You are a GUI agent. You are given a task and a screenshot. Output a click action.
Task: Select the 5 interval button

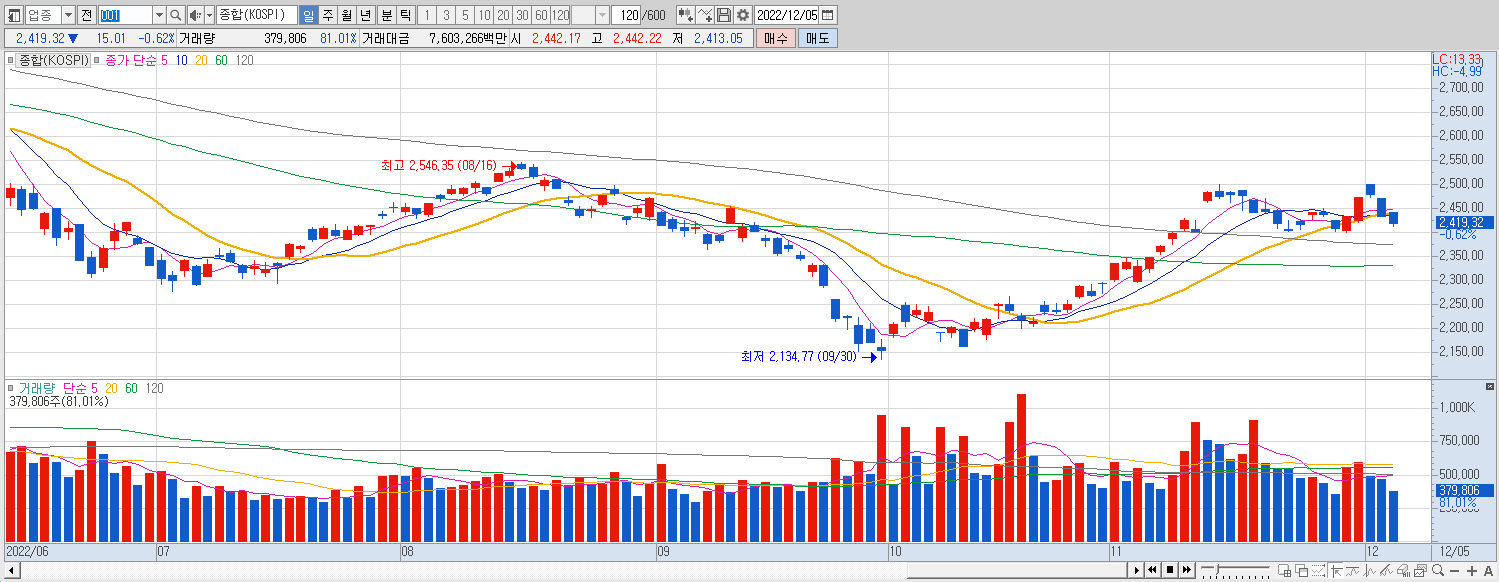coord(465,15)
